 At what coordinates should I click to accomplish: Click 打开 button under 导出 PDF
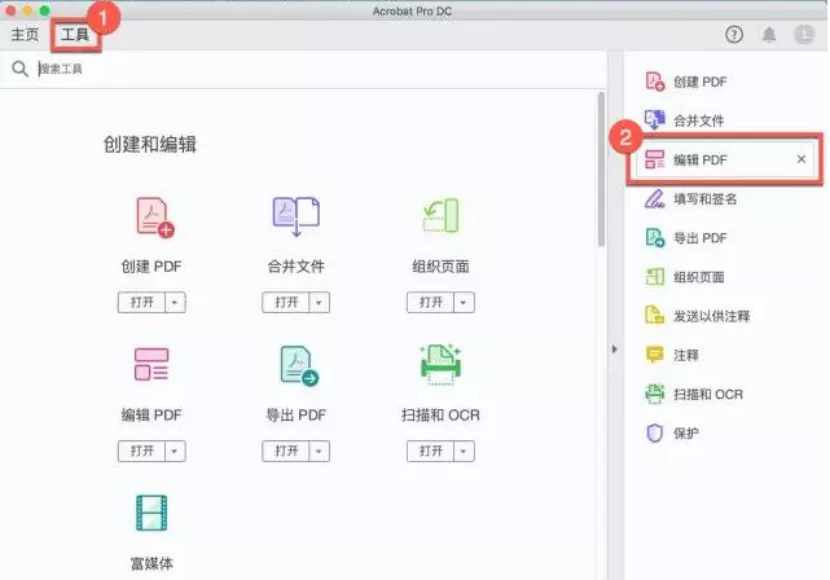(x=286, y=451)
